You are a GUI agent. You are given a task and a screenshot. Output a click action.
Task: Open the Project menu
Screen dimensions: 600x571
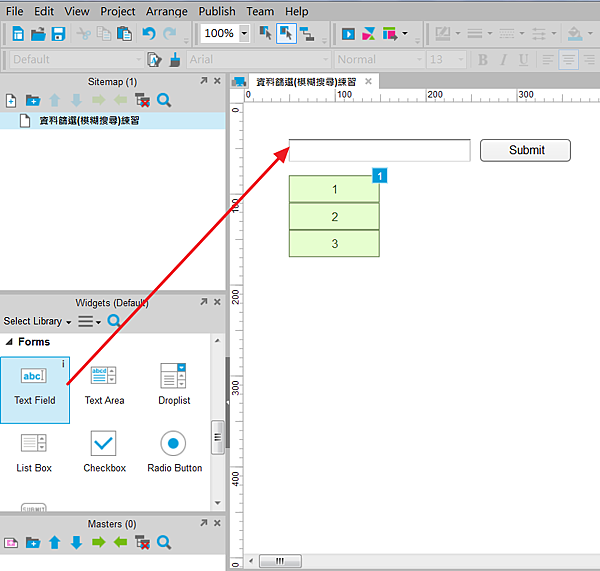pos(117,11)
